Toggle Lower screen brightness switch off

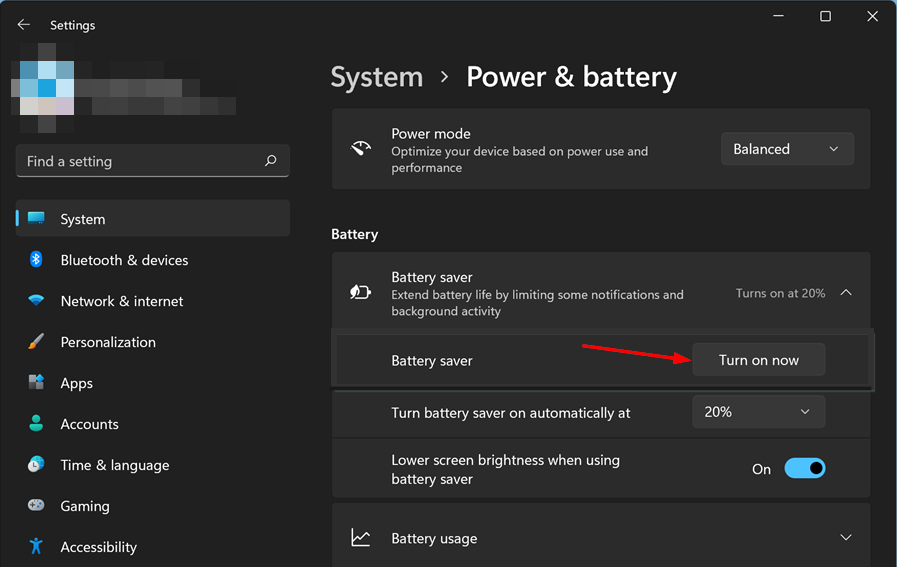804,469
